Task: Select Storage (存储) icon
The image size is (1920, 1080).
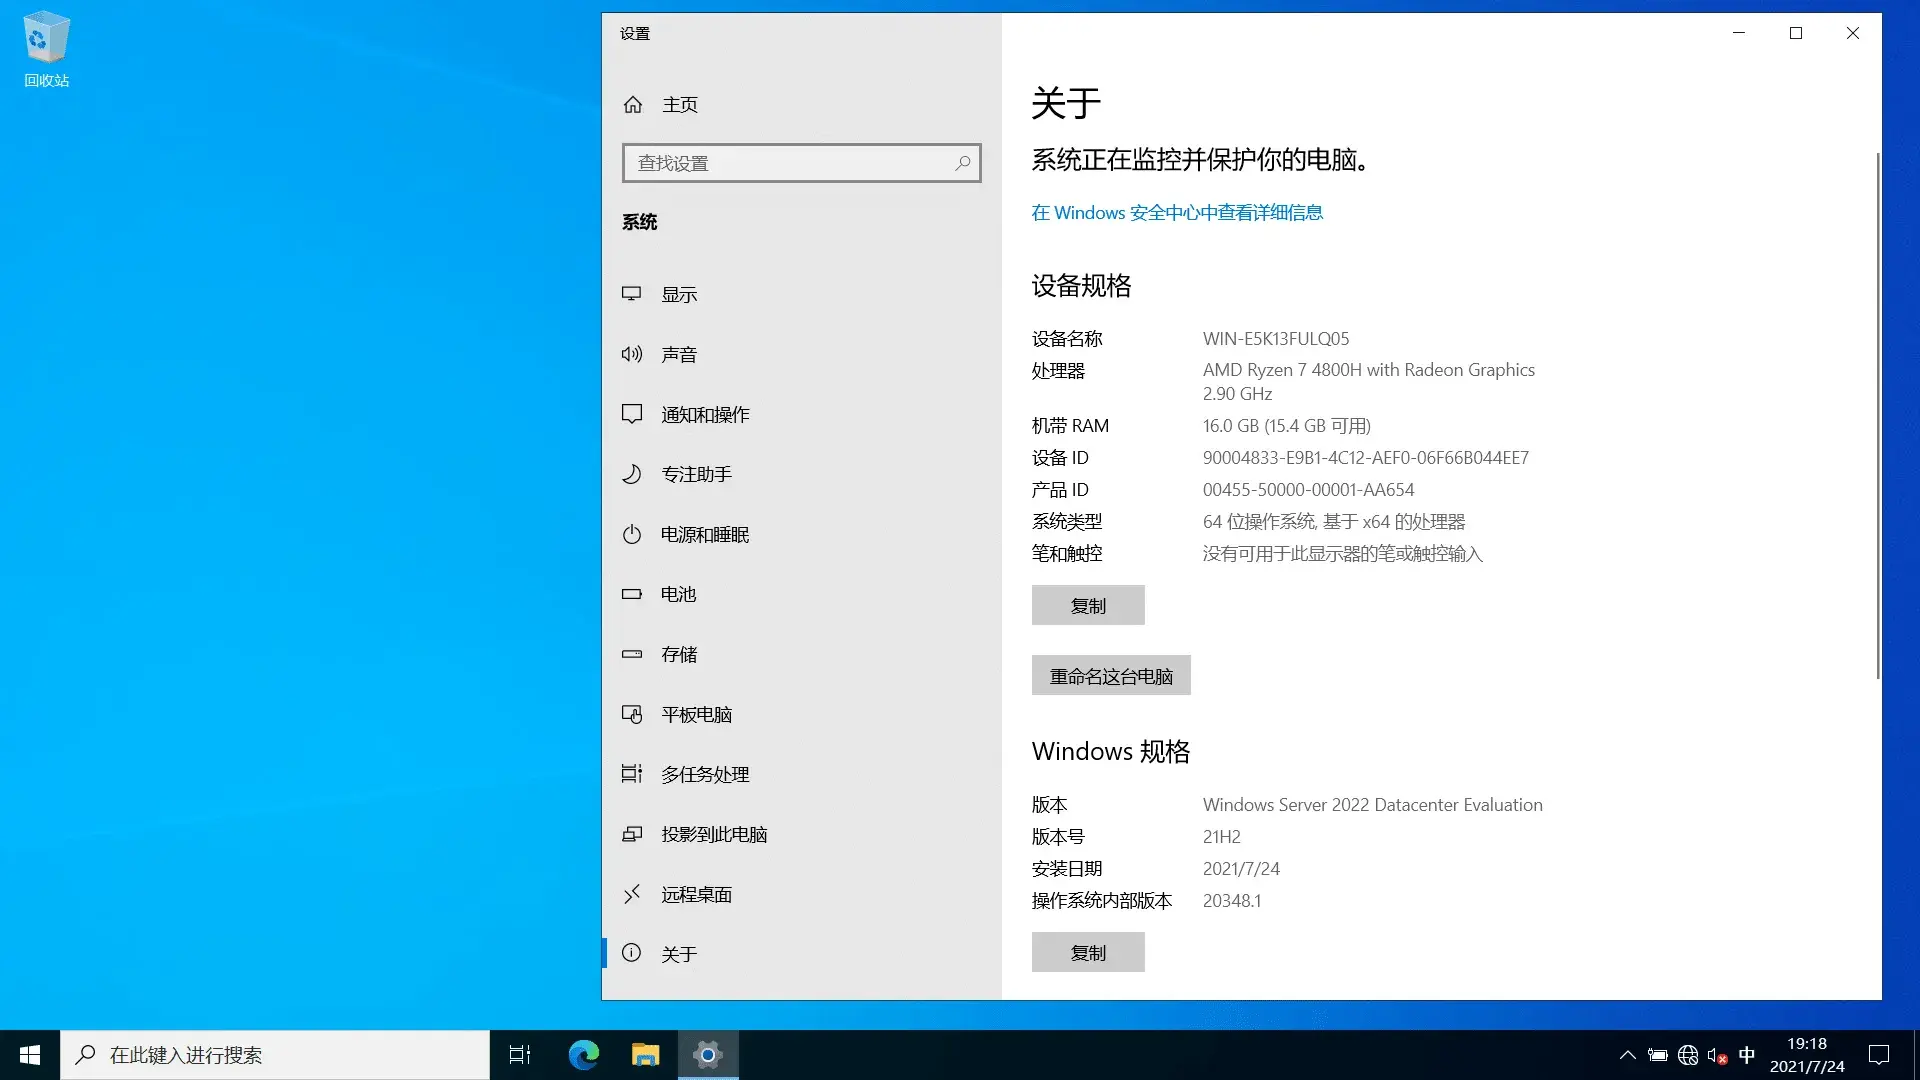Action: [x=632, y=654]
